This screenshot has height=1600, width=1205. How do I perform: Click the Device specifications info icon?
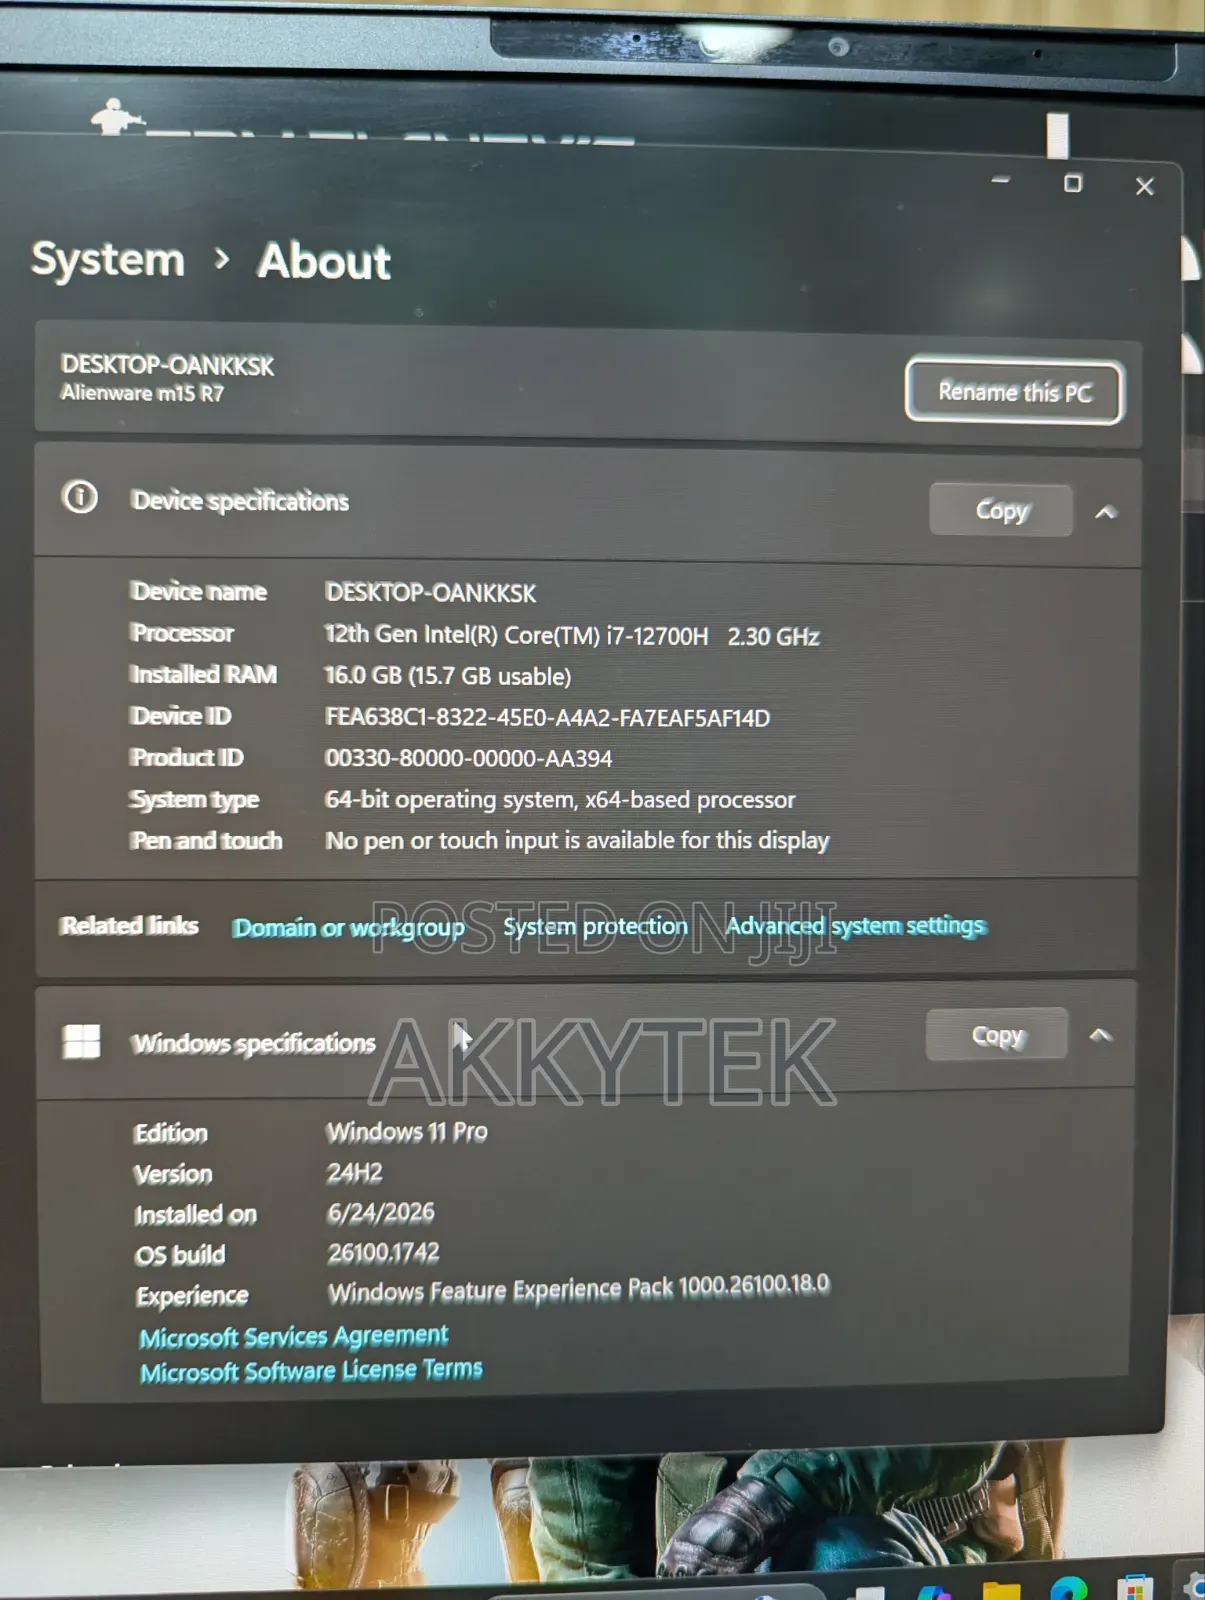(80, 496)
